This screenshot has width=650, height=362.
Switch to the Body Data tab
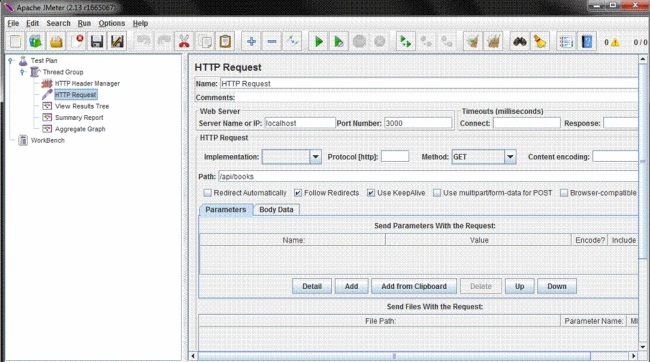(276, 209)
